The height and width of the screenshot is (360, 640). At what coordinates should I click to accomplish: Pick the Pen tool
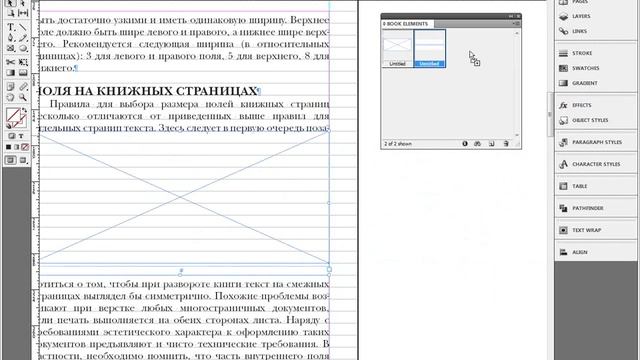[10, 38]
